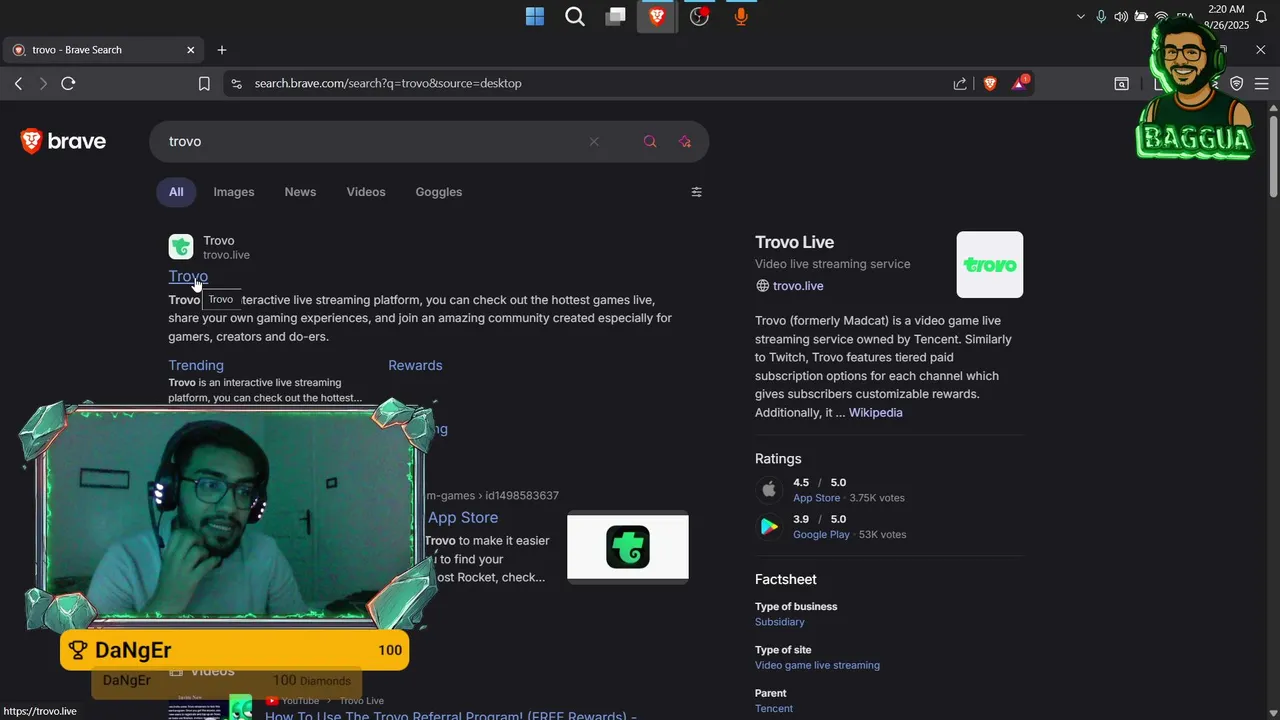Switch to the Images tab

coord(234,192)
